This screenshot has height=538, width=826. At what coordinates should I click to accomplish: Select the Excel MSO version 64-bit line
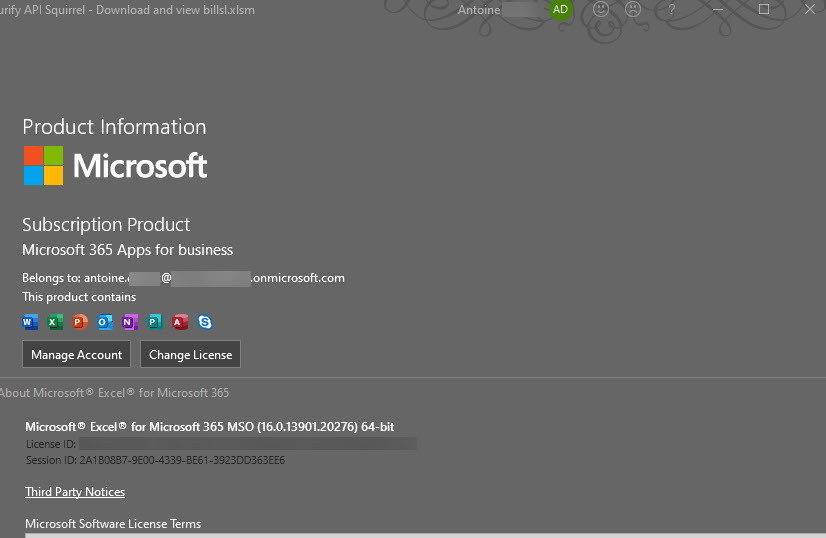pyautogui.click(x=210, y=427)
